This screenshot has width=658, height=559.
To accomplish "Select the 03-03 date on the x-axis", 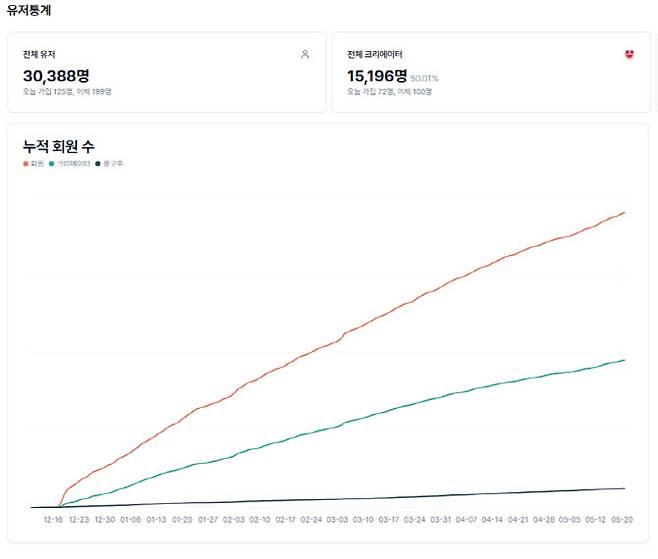I will pyautogui.click(x=338, y=520).
